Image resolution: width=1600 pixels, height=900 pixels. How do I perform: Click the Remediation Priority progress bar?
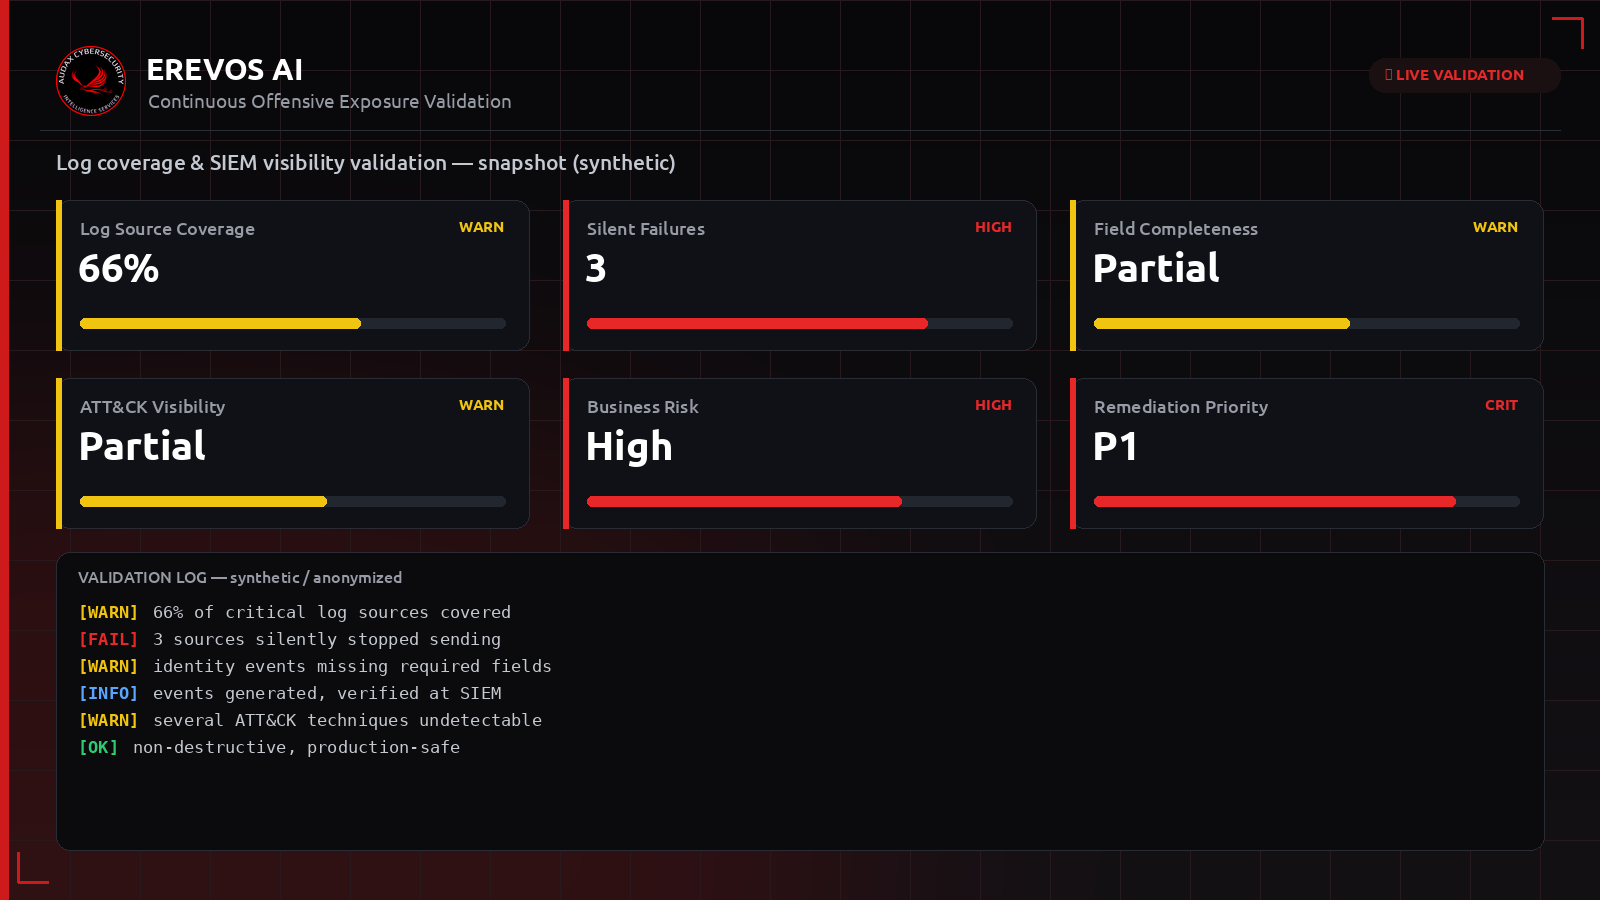tap(1307, 501)
